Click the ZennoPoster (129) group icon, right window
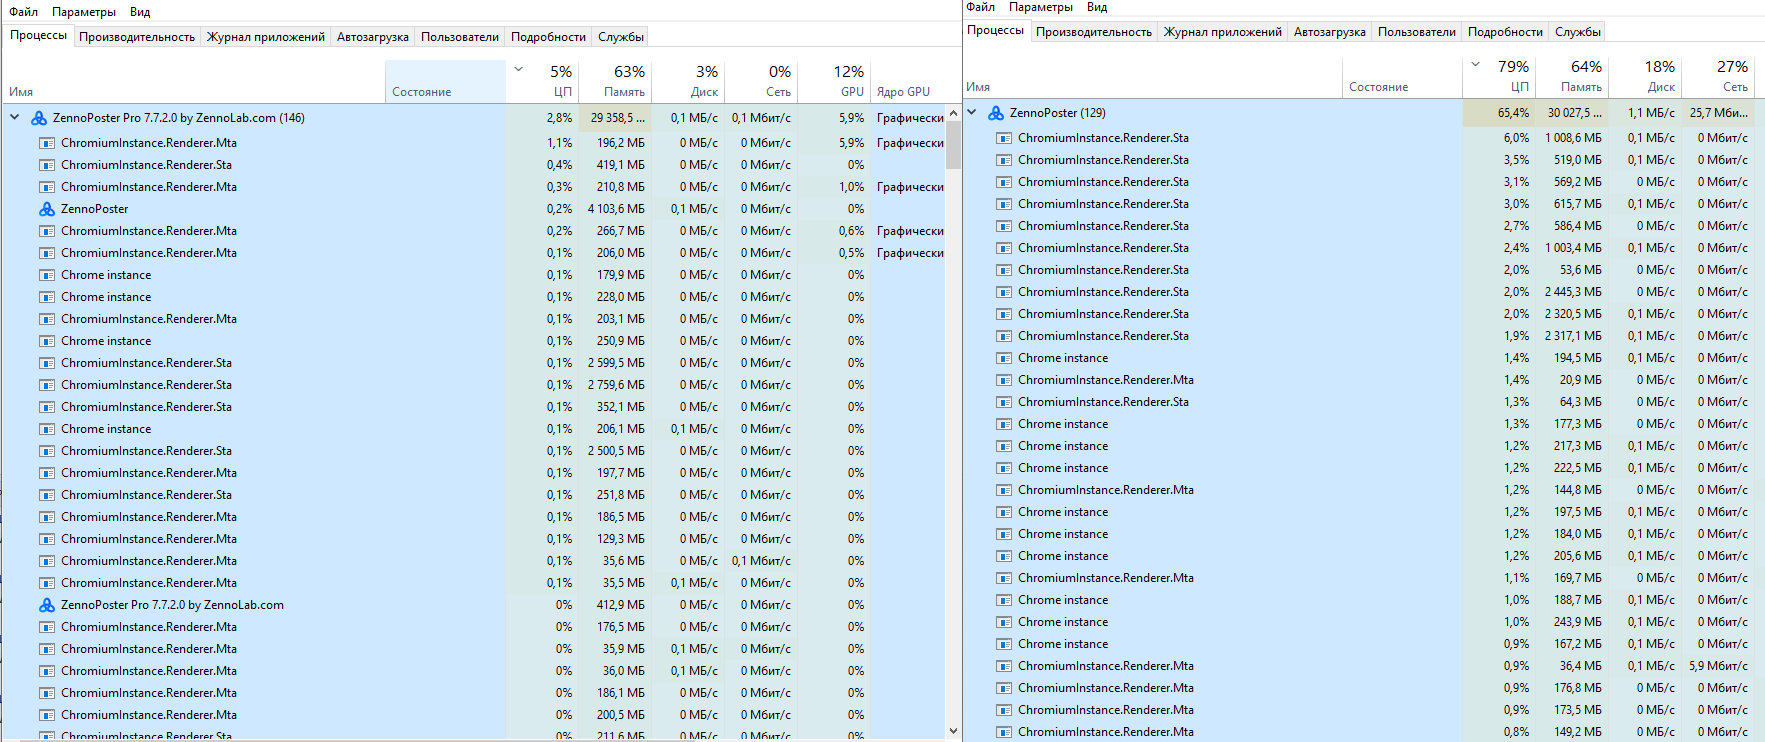The height and width of the screenshot is (742, 1765). point(996,113)
